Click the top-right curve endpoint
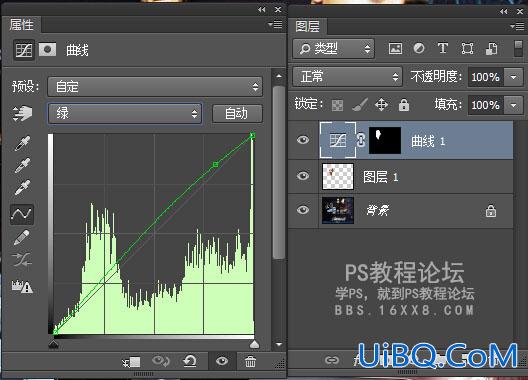The image size is (528, 380). [x=253, y=135]
